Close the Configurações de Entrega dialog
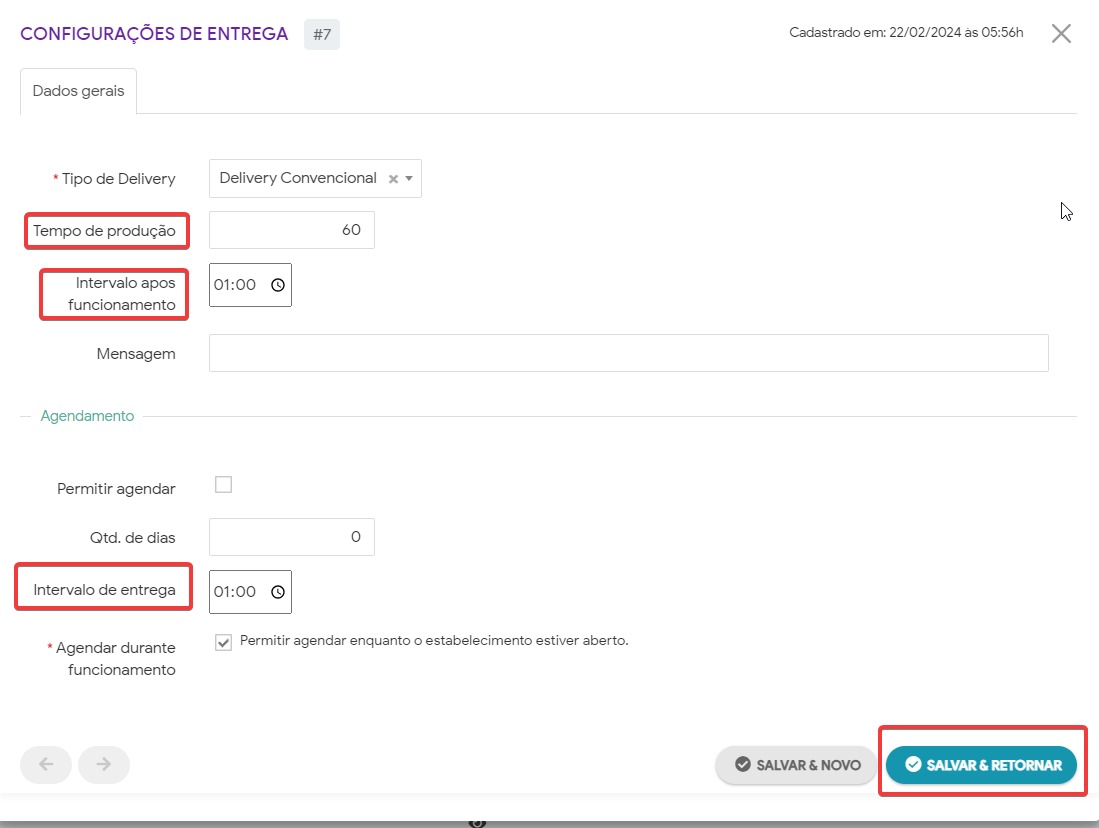 pyautogui.click(x=1061, y=33)
